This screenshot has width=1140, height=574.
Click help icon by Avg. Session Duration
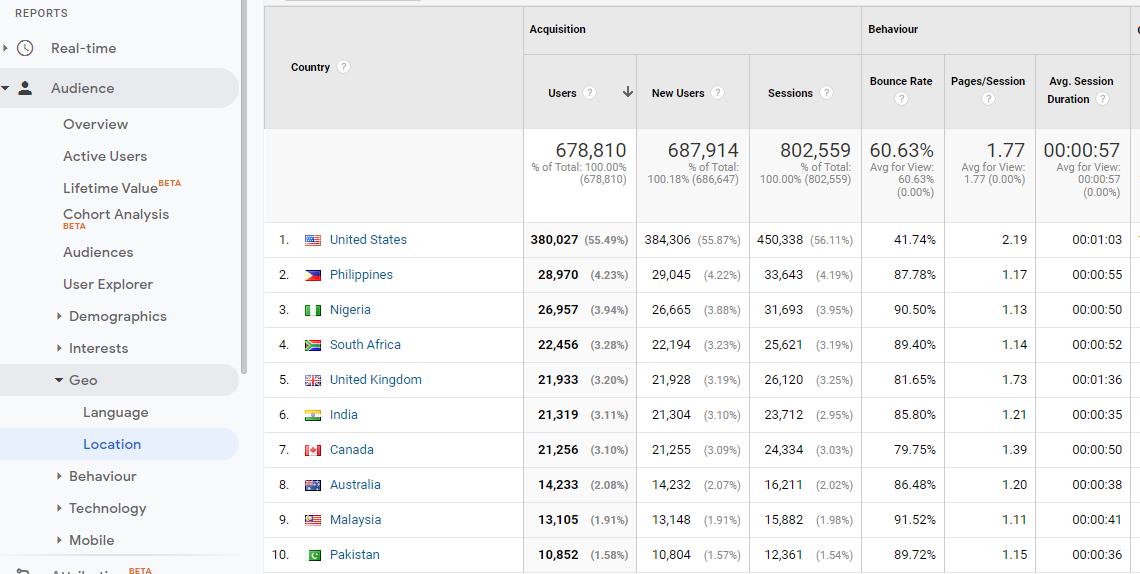click(1102, 99)
